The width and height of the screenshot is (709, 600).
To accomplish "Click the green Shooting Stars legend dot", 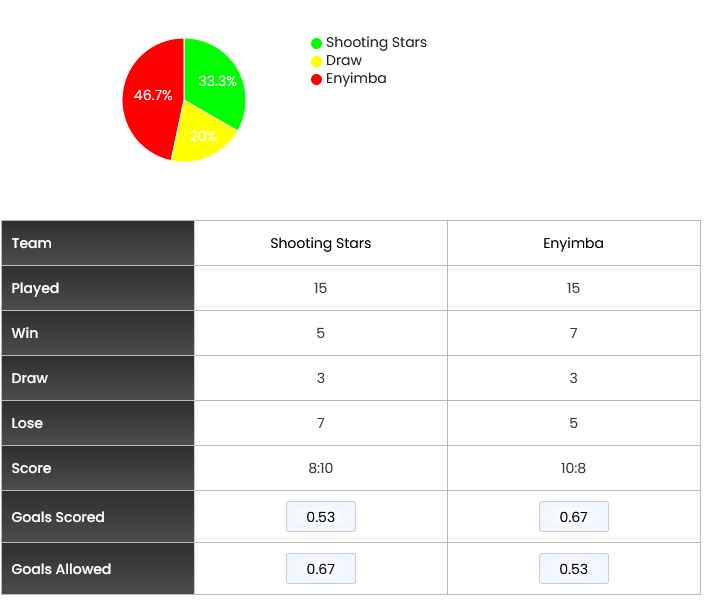I will (316, 43).
